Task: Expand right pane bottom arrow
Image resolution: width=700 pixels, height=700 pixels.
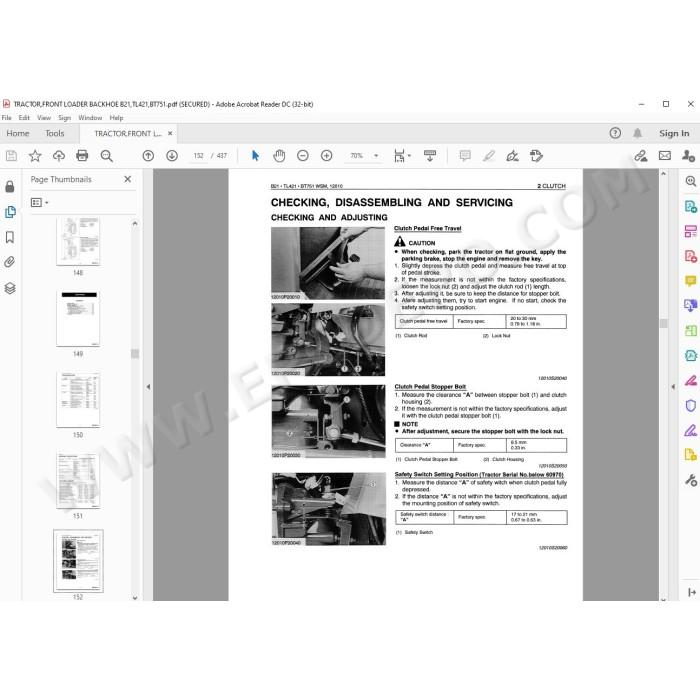Action: pos(692,592)
